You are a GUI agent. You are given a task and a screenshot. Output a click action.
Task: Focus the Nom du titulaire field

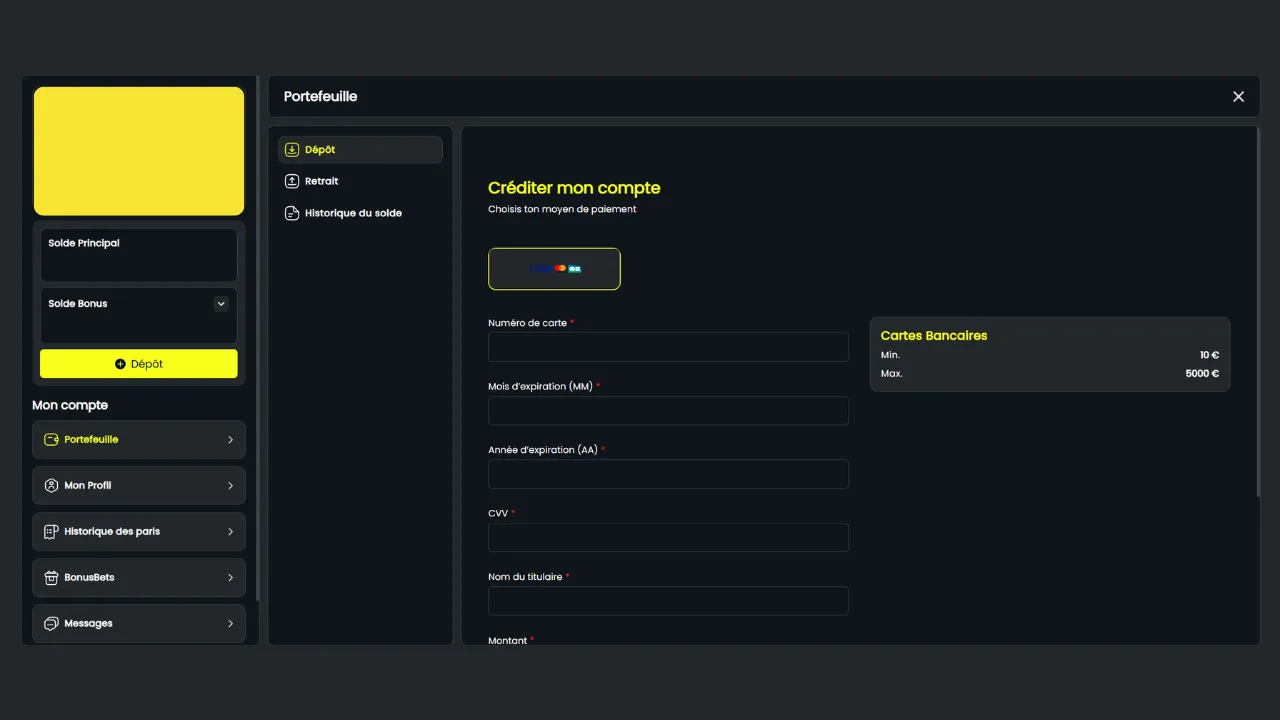pos(668,601)
